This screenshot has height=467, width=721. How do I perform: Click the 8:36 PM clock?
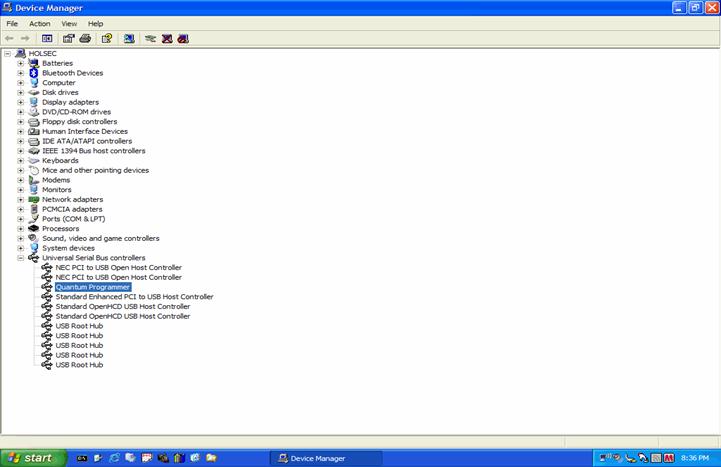pyautogui.click(x=695, y=458)
